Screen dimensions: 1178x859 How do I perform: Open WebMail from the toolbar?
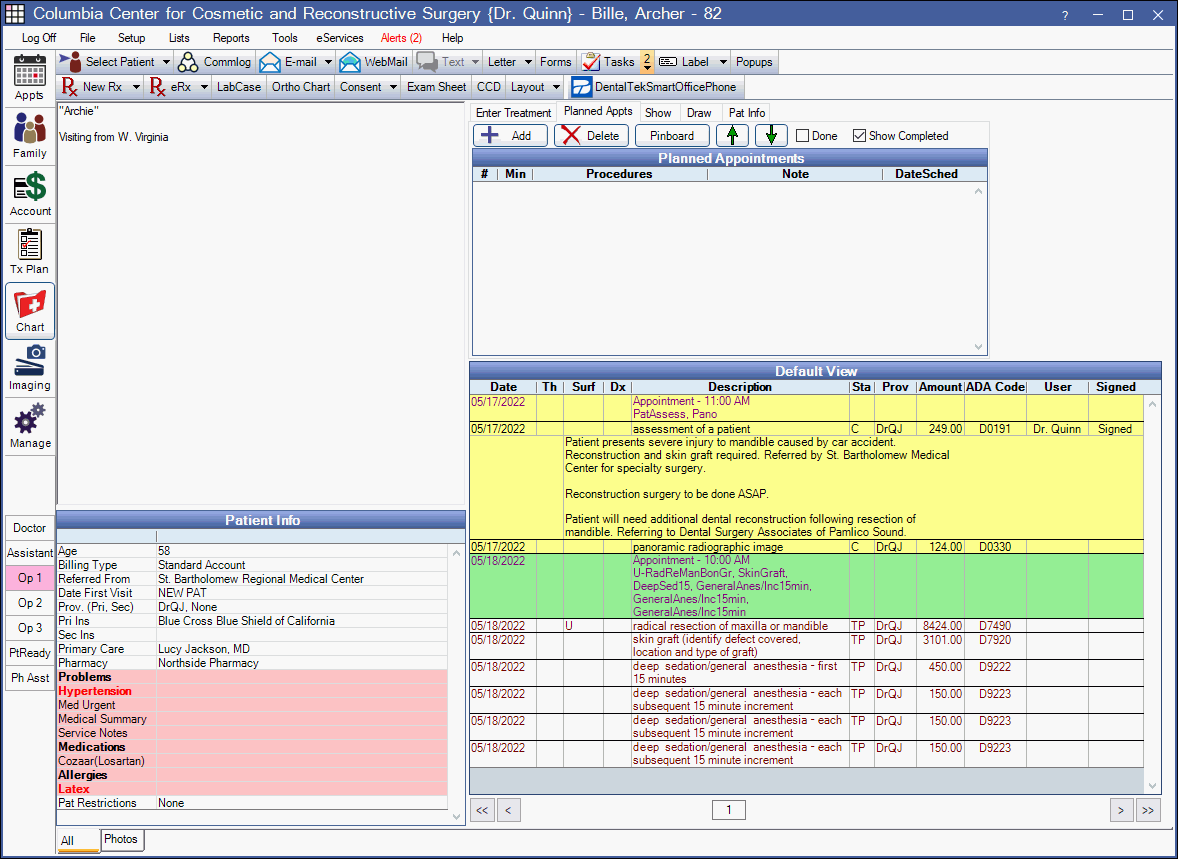(374, 62)
